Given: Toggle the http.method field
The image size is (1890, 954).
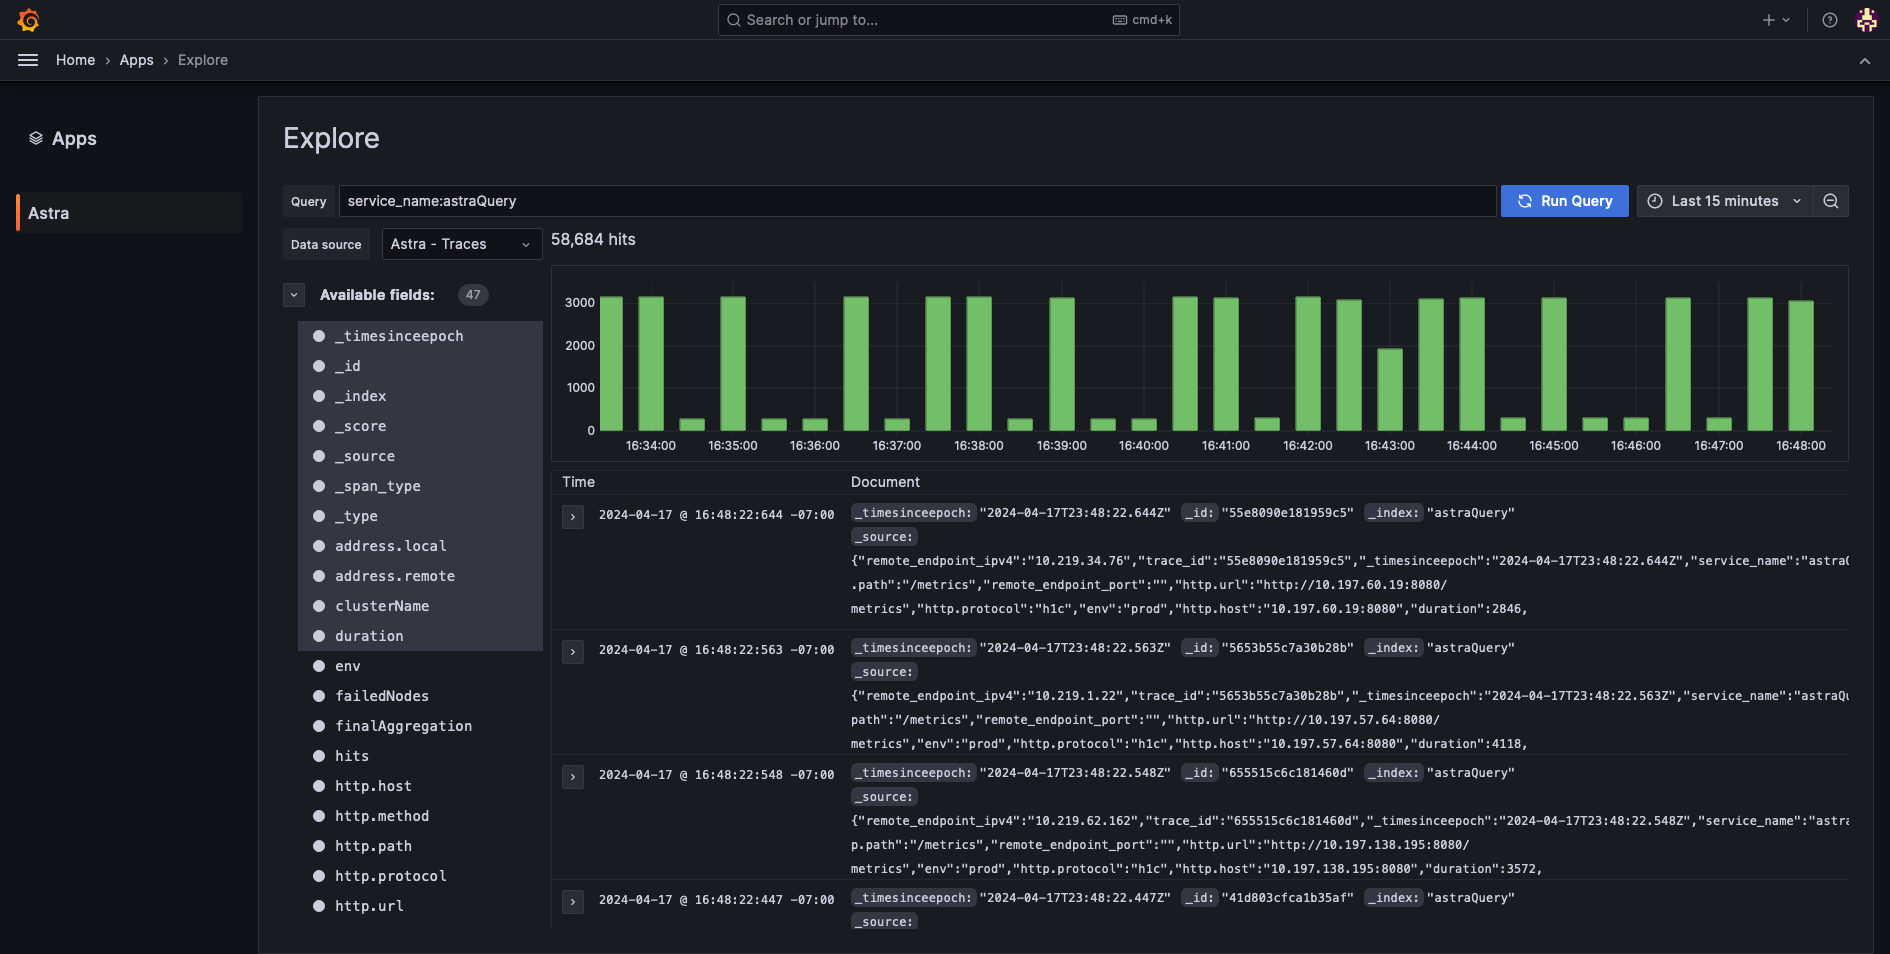Looking at the screenshot, I should click(x=420, y=816).
